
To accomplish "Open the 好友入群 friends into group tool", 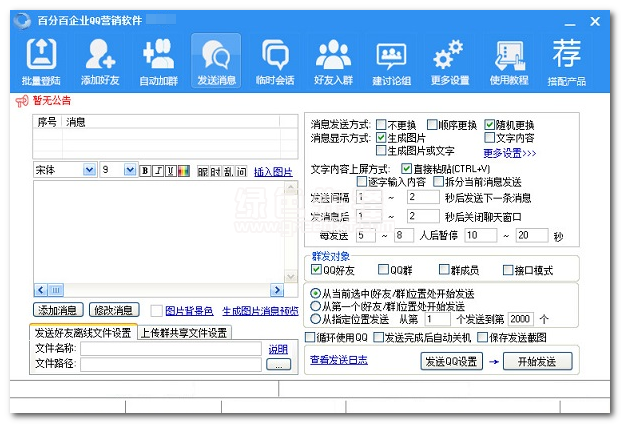I will 333,61.
